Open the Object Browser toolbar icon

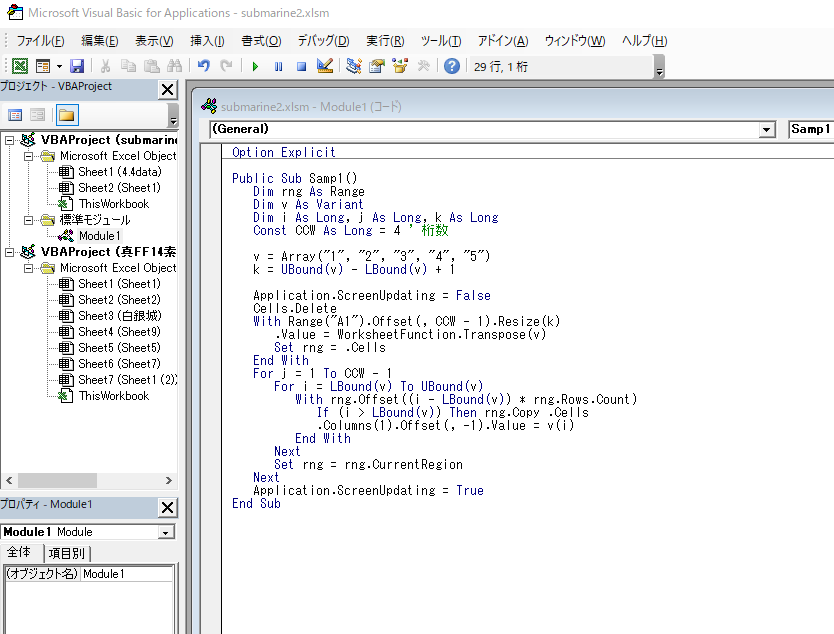coord(400,66)
